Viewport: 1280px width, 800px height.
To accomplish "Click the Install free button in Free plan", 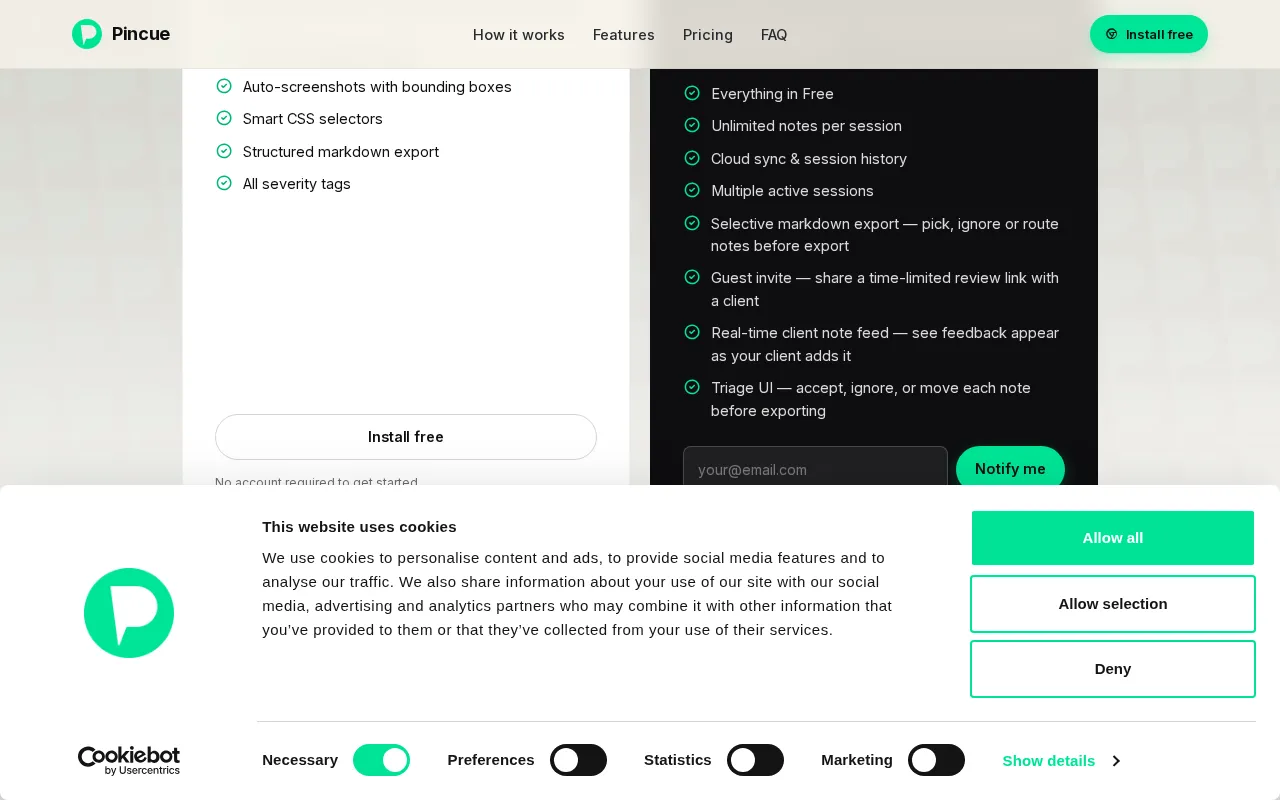I will pos(406,437).
